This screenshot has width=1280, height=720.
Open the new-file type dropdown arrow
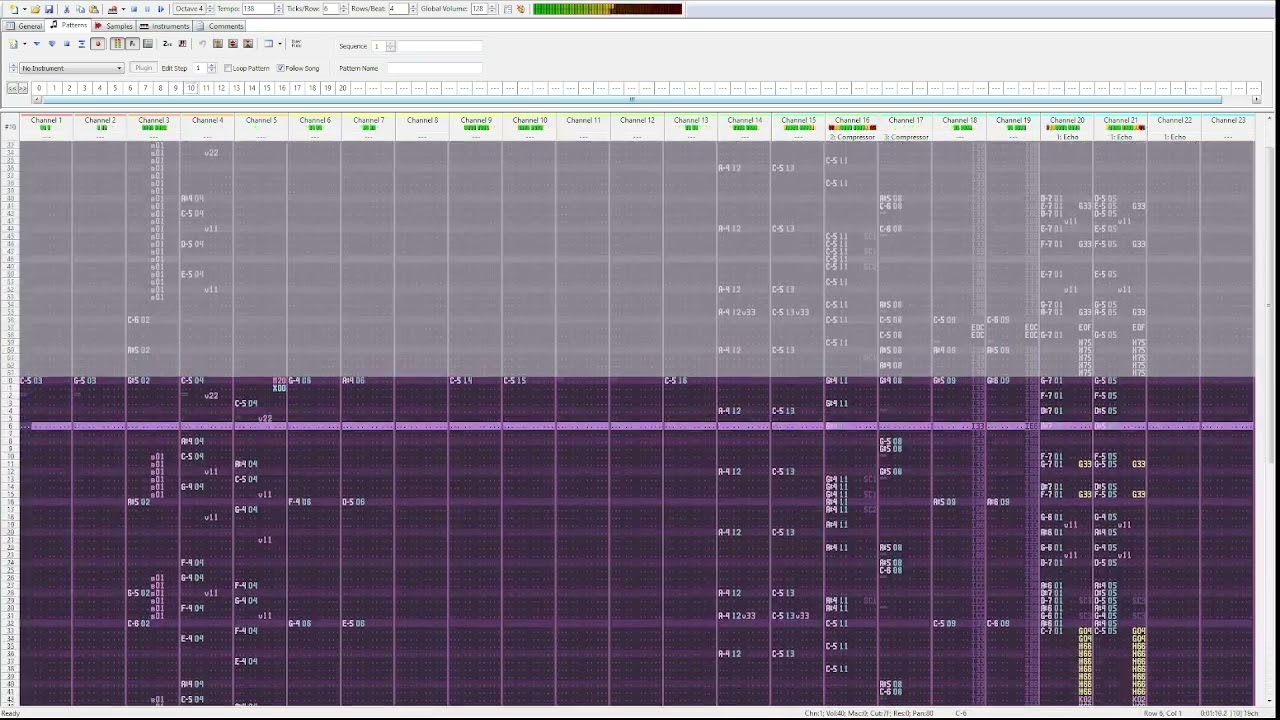pyautogui.click(x=24, y=9)
